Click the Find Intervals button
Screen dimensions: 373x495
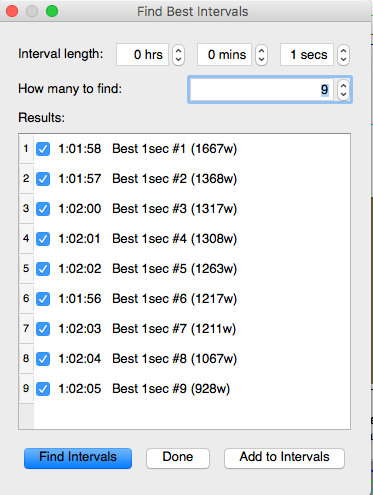pos(78,458)
